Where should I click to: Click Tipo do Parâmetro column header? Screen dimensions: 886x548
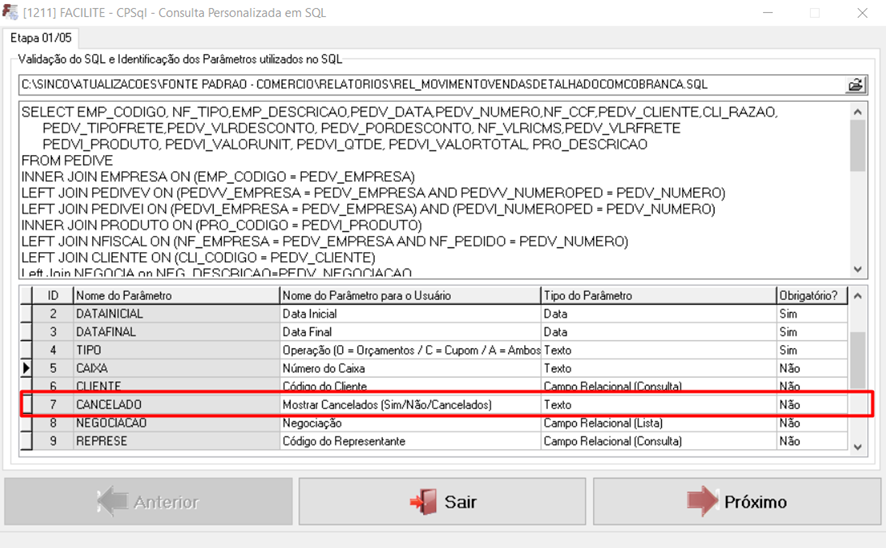tap(658, 295)
